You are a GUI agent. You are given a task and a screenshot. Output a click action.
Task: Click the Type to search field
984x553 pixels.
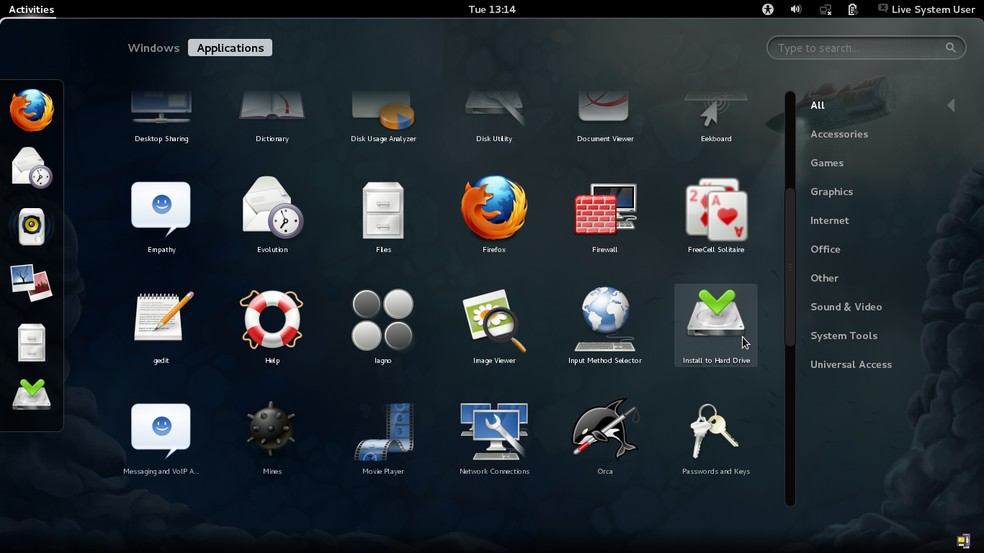[858, 48]
